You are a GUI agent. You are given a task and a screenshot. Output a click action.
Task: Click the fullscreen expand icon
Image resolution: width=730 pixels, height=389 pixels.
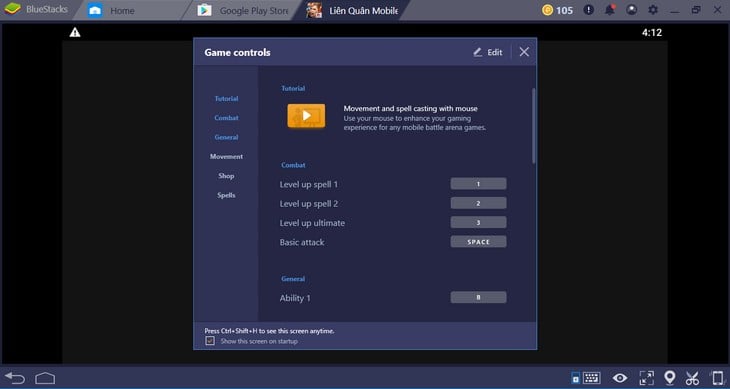click(646, 378)
